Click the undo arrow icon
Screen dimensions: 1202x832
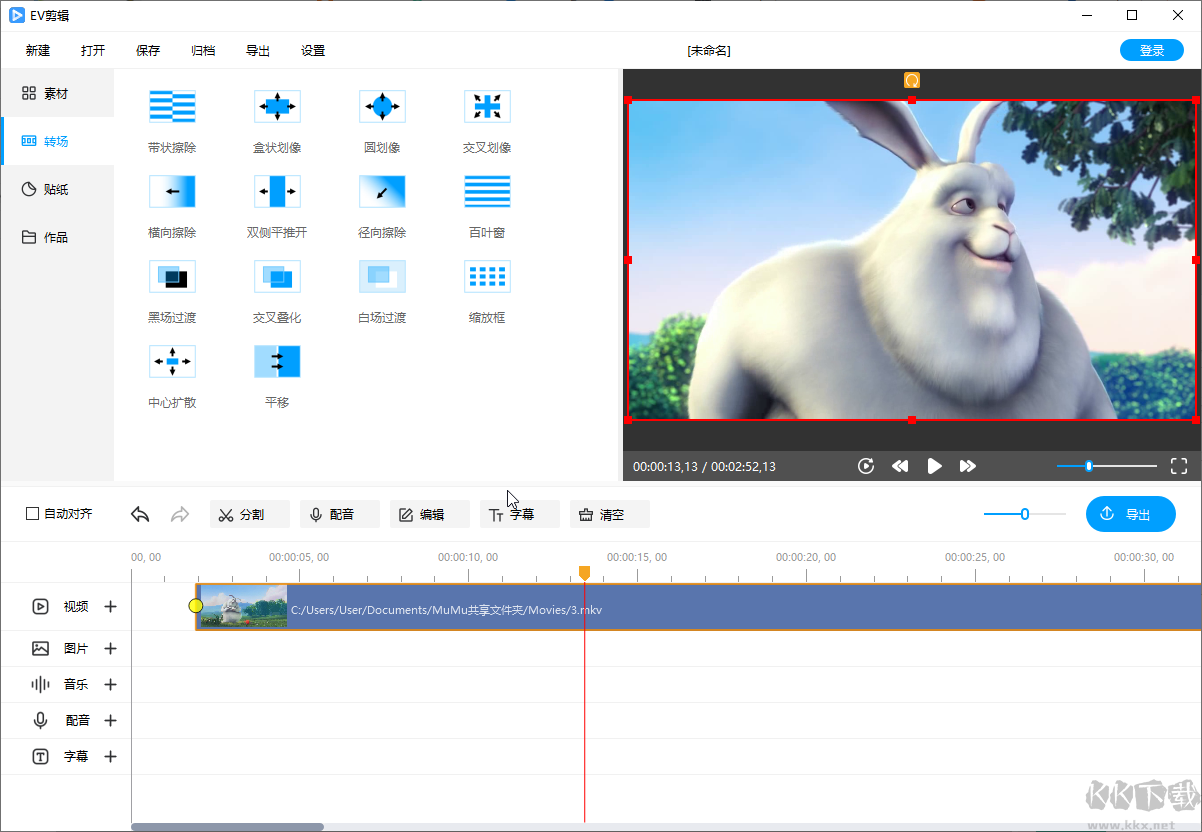coord(140,514)
